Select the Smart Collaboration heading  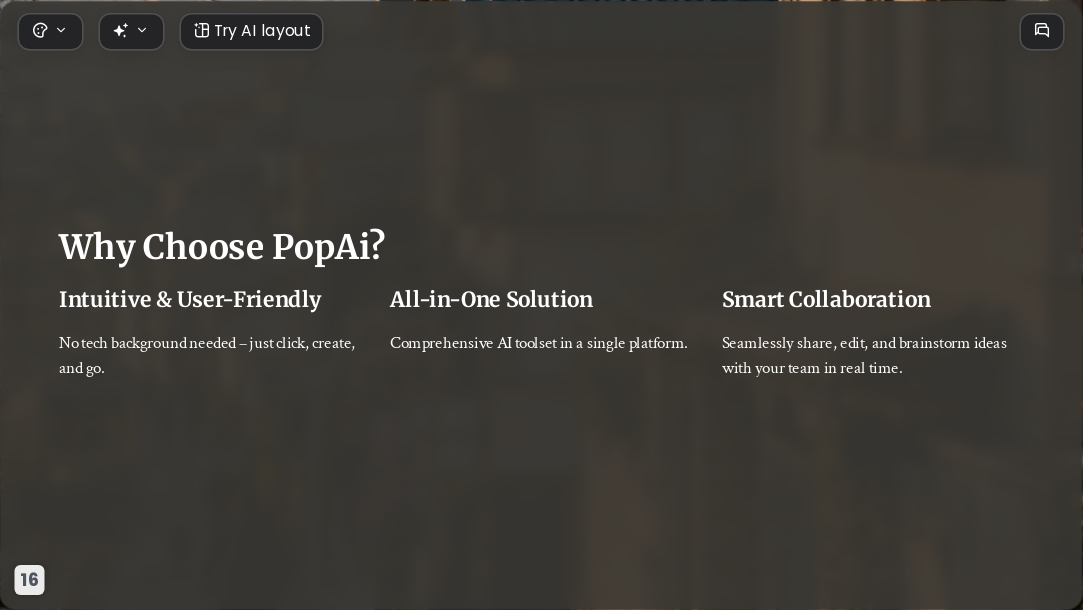click(826, 300)
